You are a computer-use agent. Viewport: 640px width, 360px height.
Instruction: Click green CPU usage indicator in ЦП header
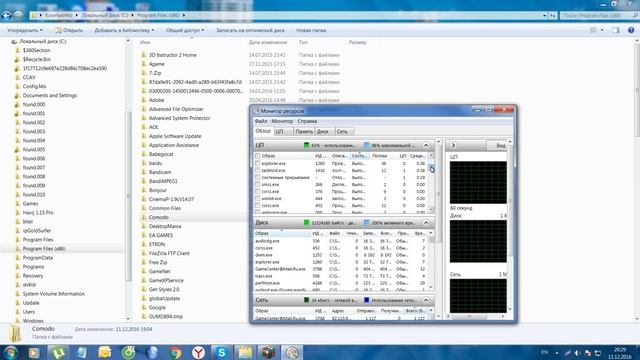coord(307,145)
